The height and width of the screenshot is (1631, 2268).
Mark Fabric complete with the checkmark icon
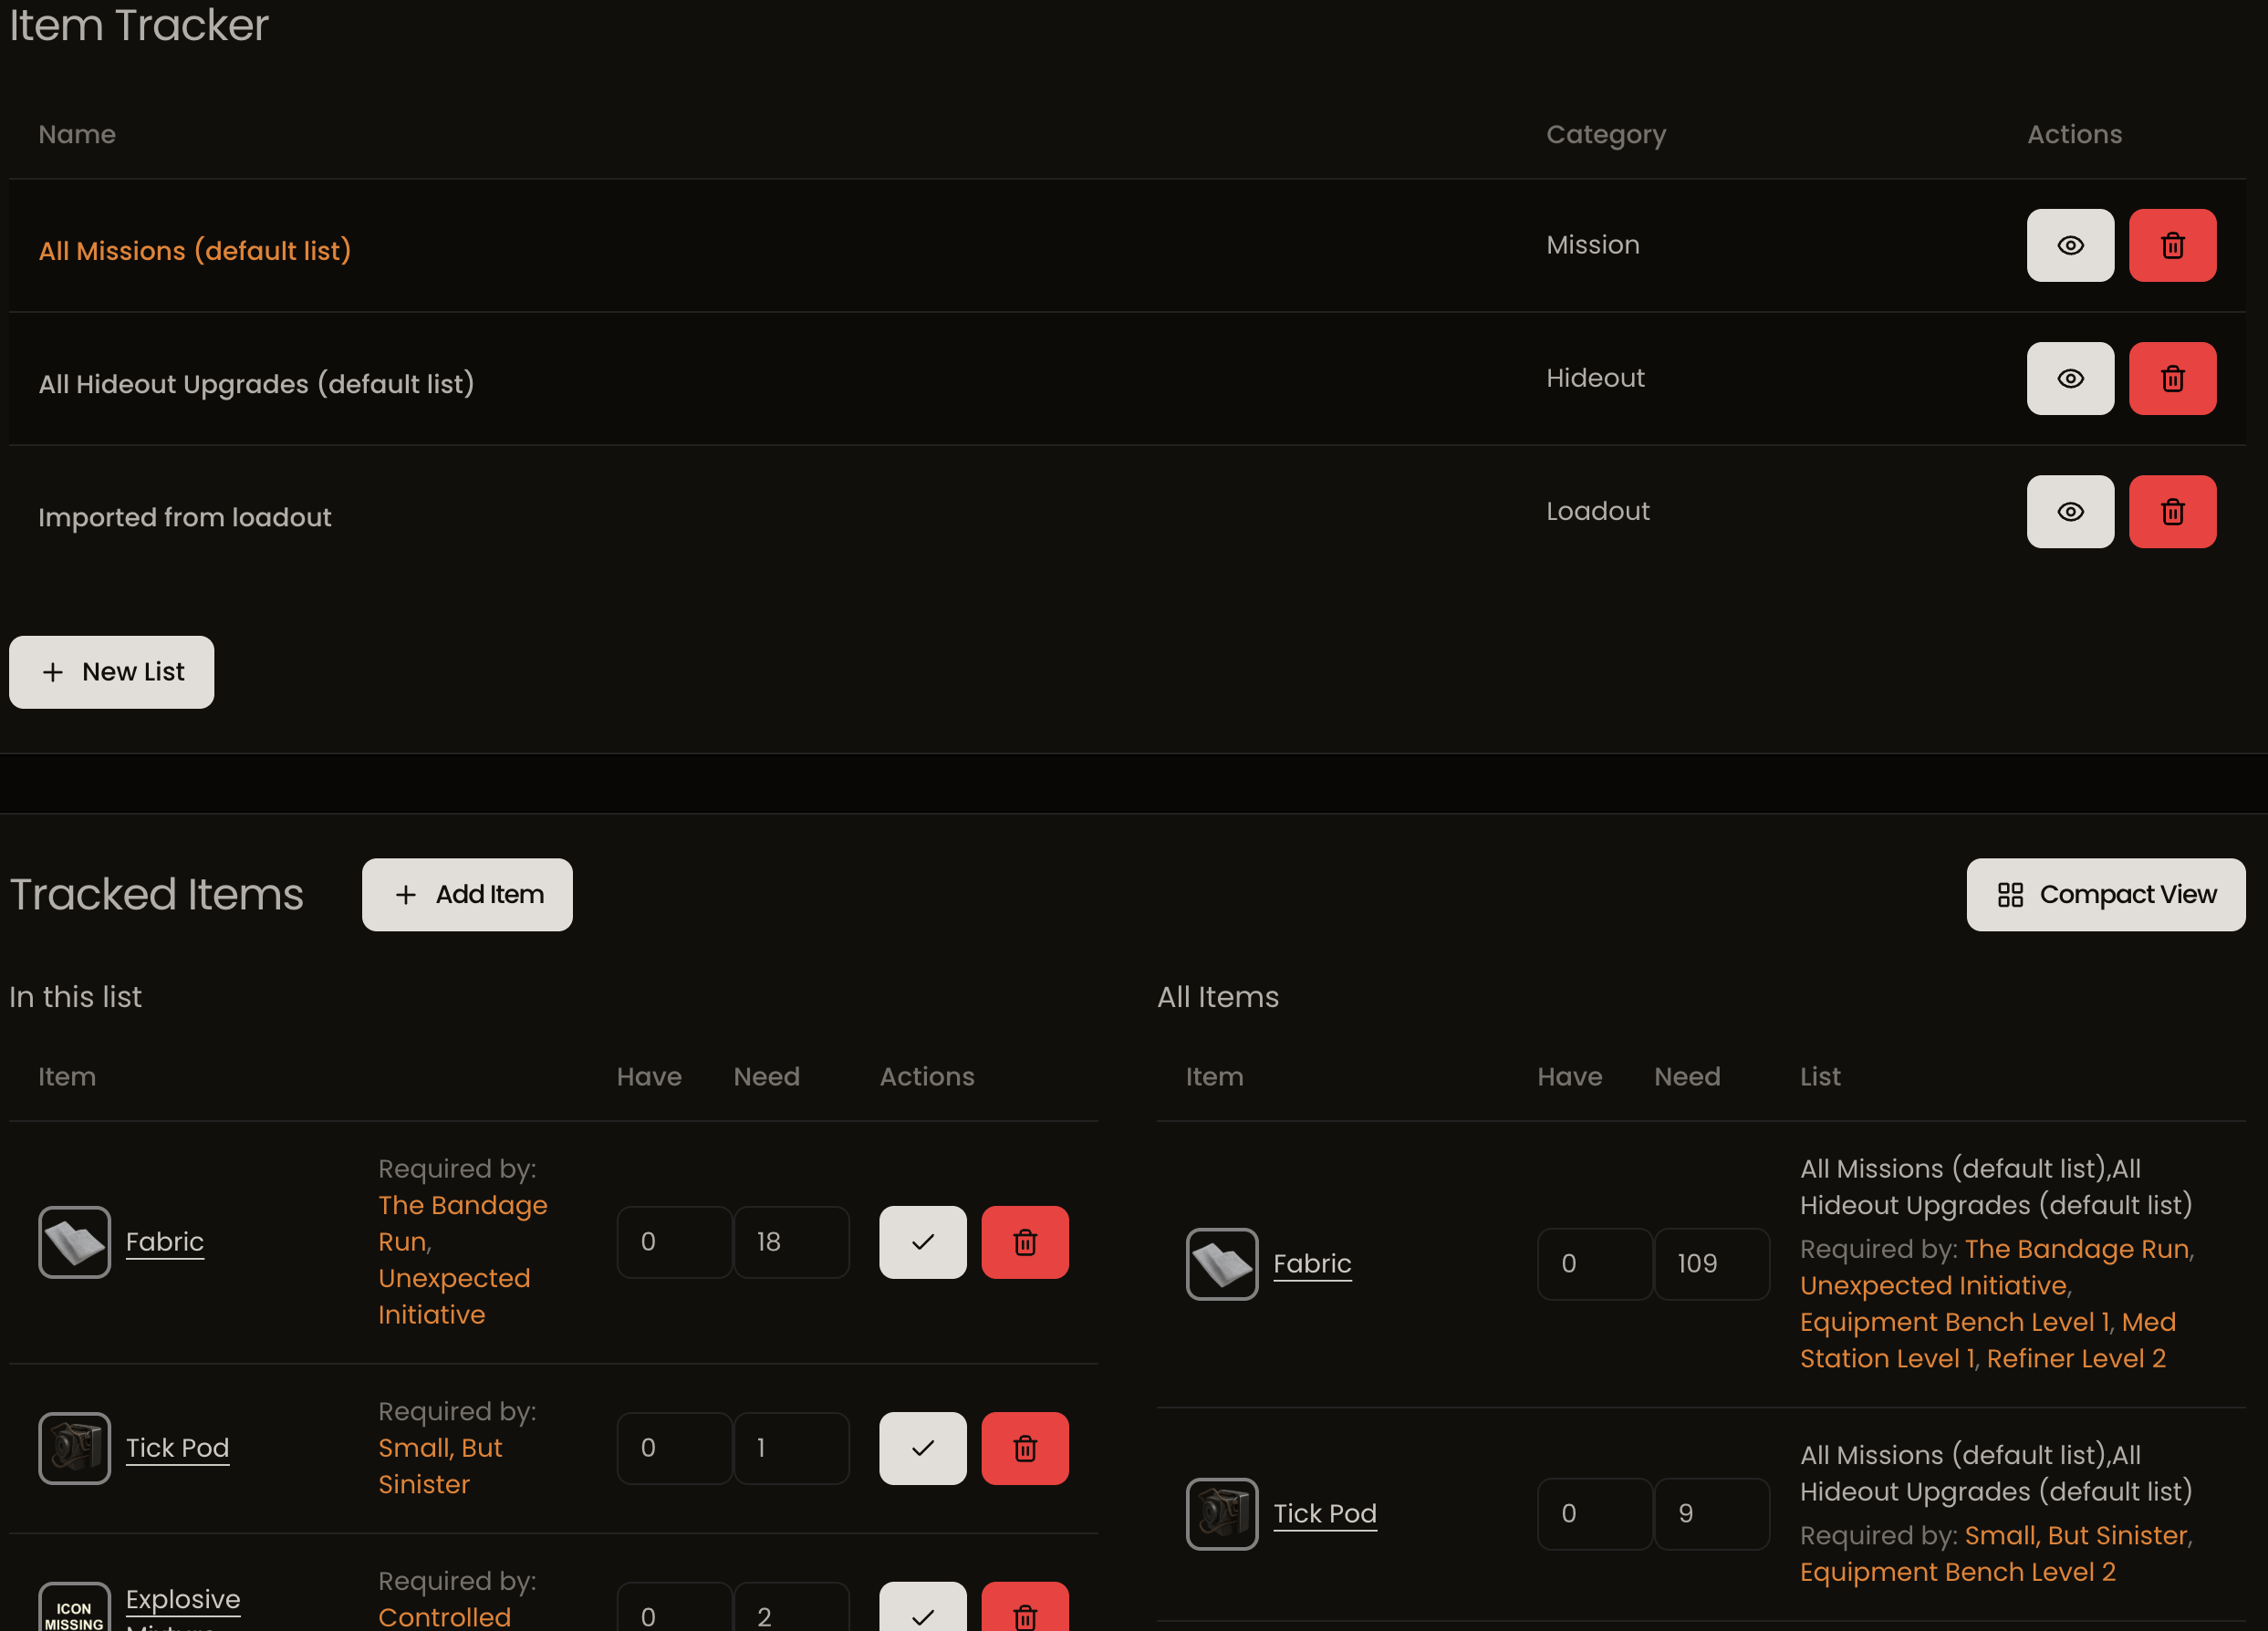pyautogui.click(x=922, y=1241)
